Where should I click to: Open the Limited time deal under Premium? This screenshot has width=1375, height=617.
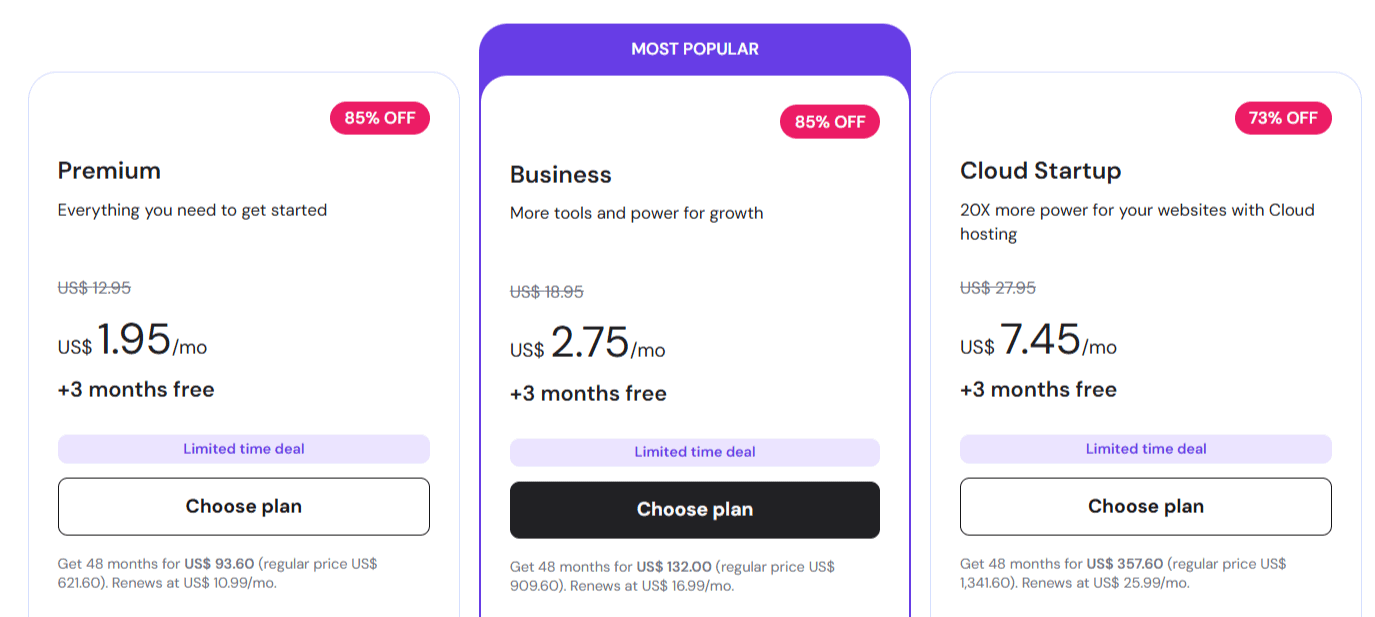coord(243,448)
